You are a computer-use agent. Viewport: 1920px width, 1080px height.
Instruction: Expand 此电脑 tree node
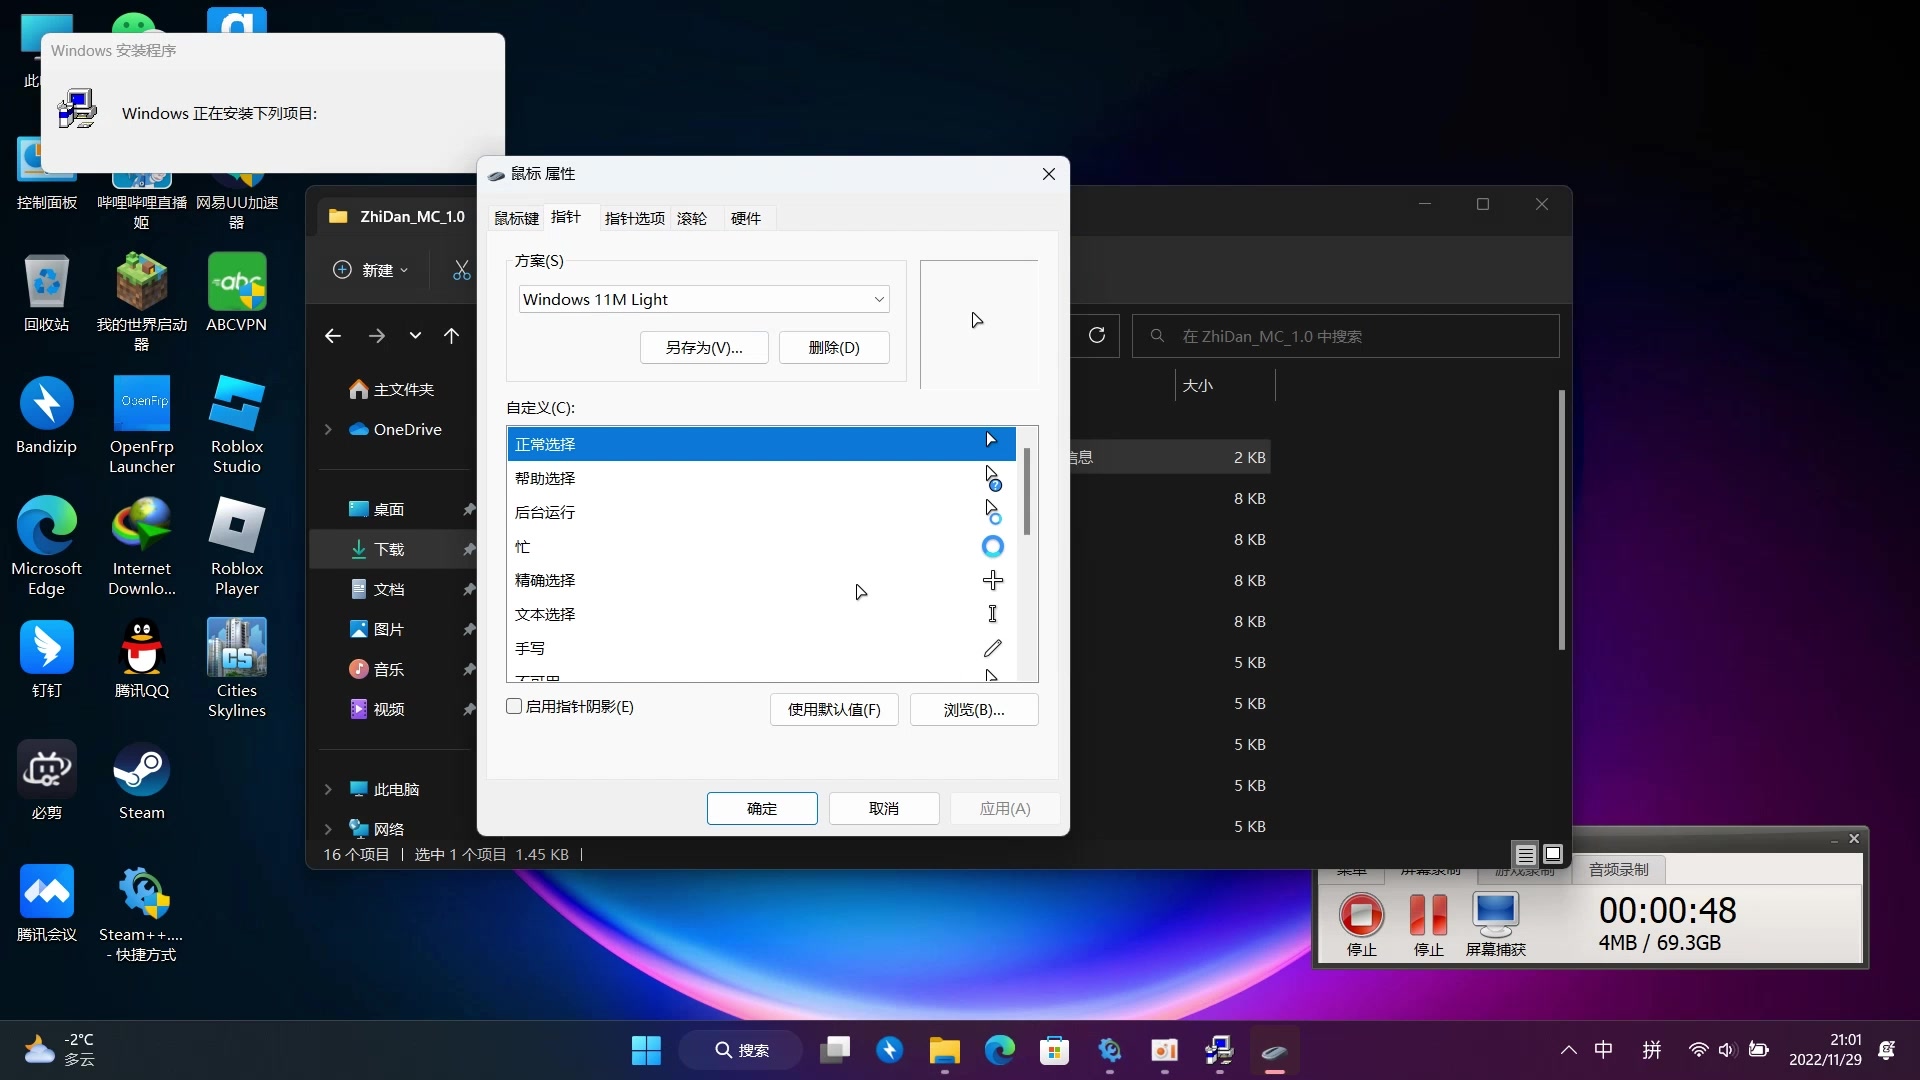(x=328, y=789)
